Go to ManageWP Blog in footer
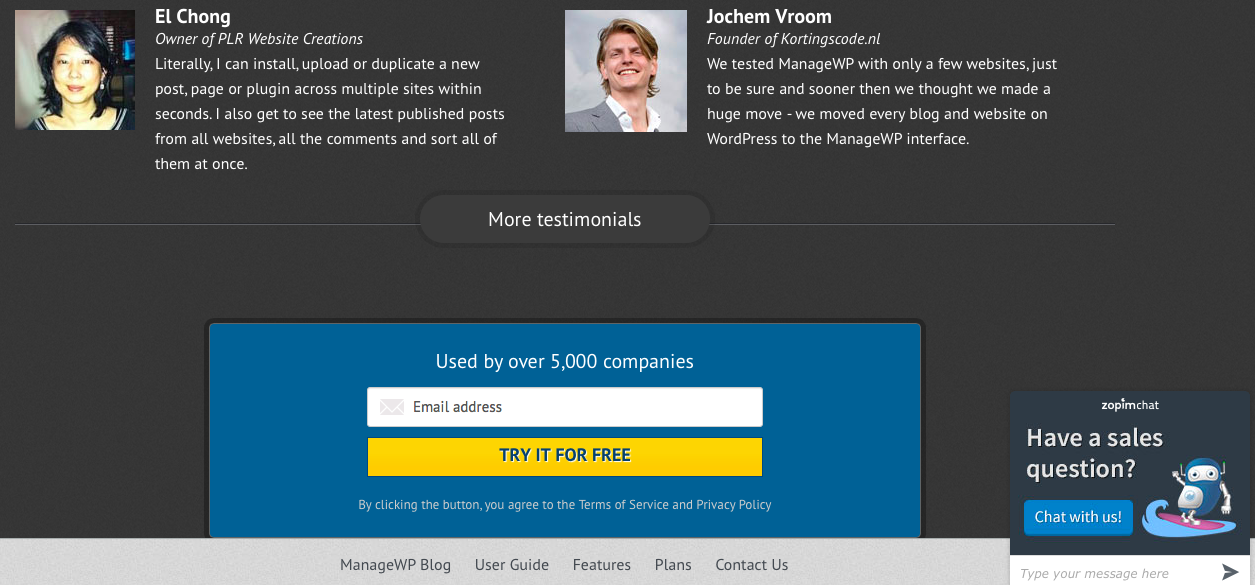Viewport: 1255px width, 585px height. pyautogui.click(x=395, y=565)
